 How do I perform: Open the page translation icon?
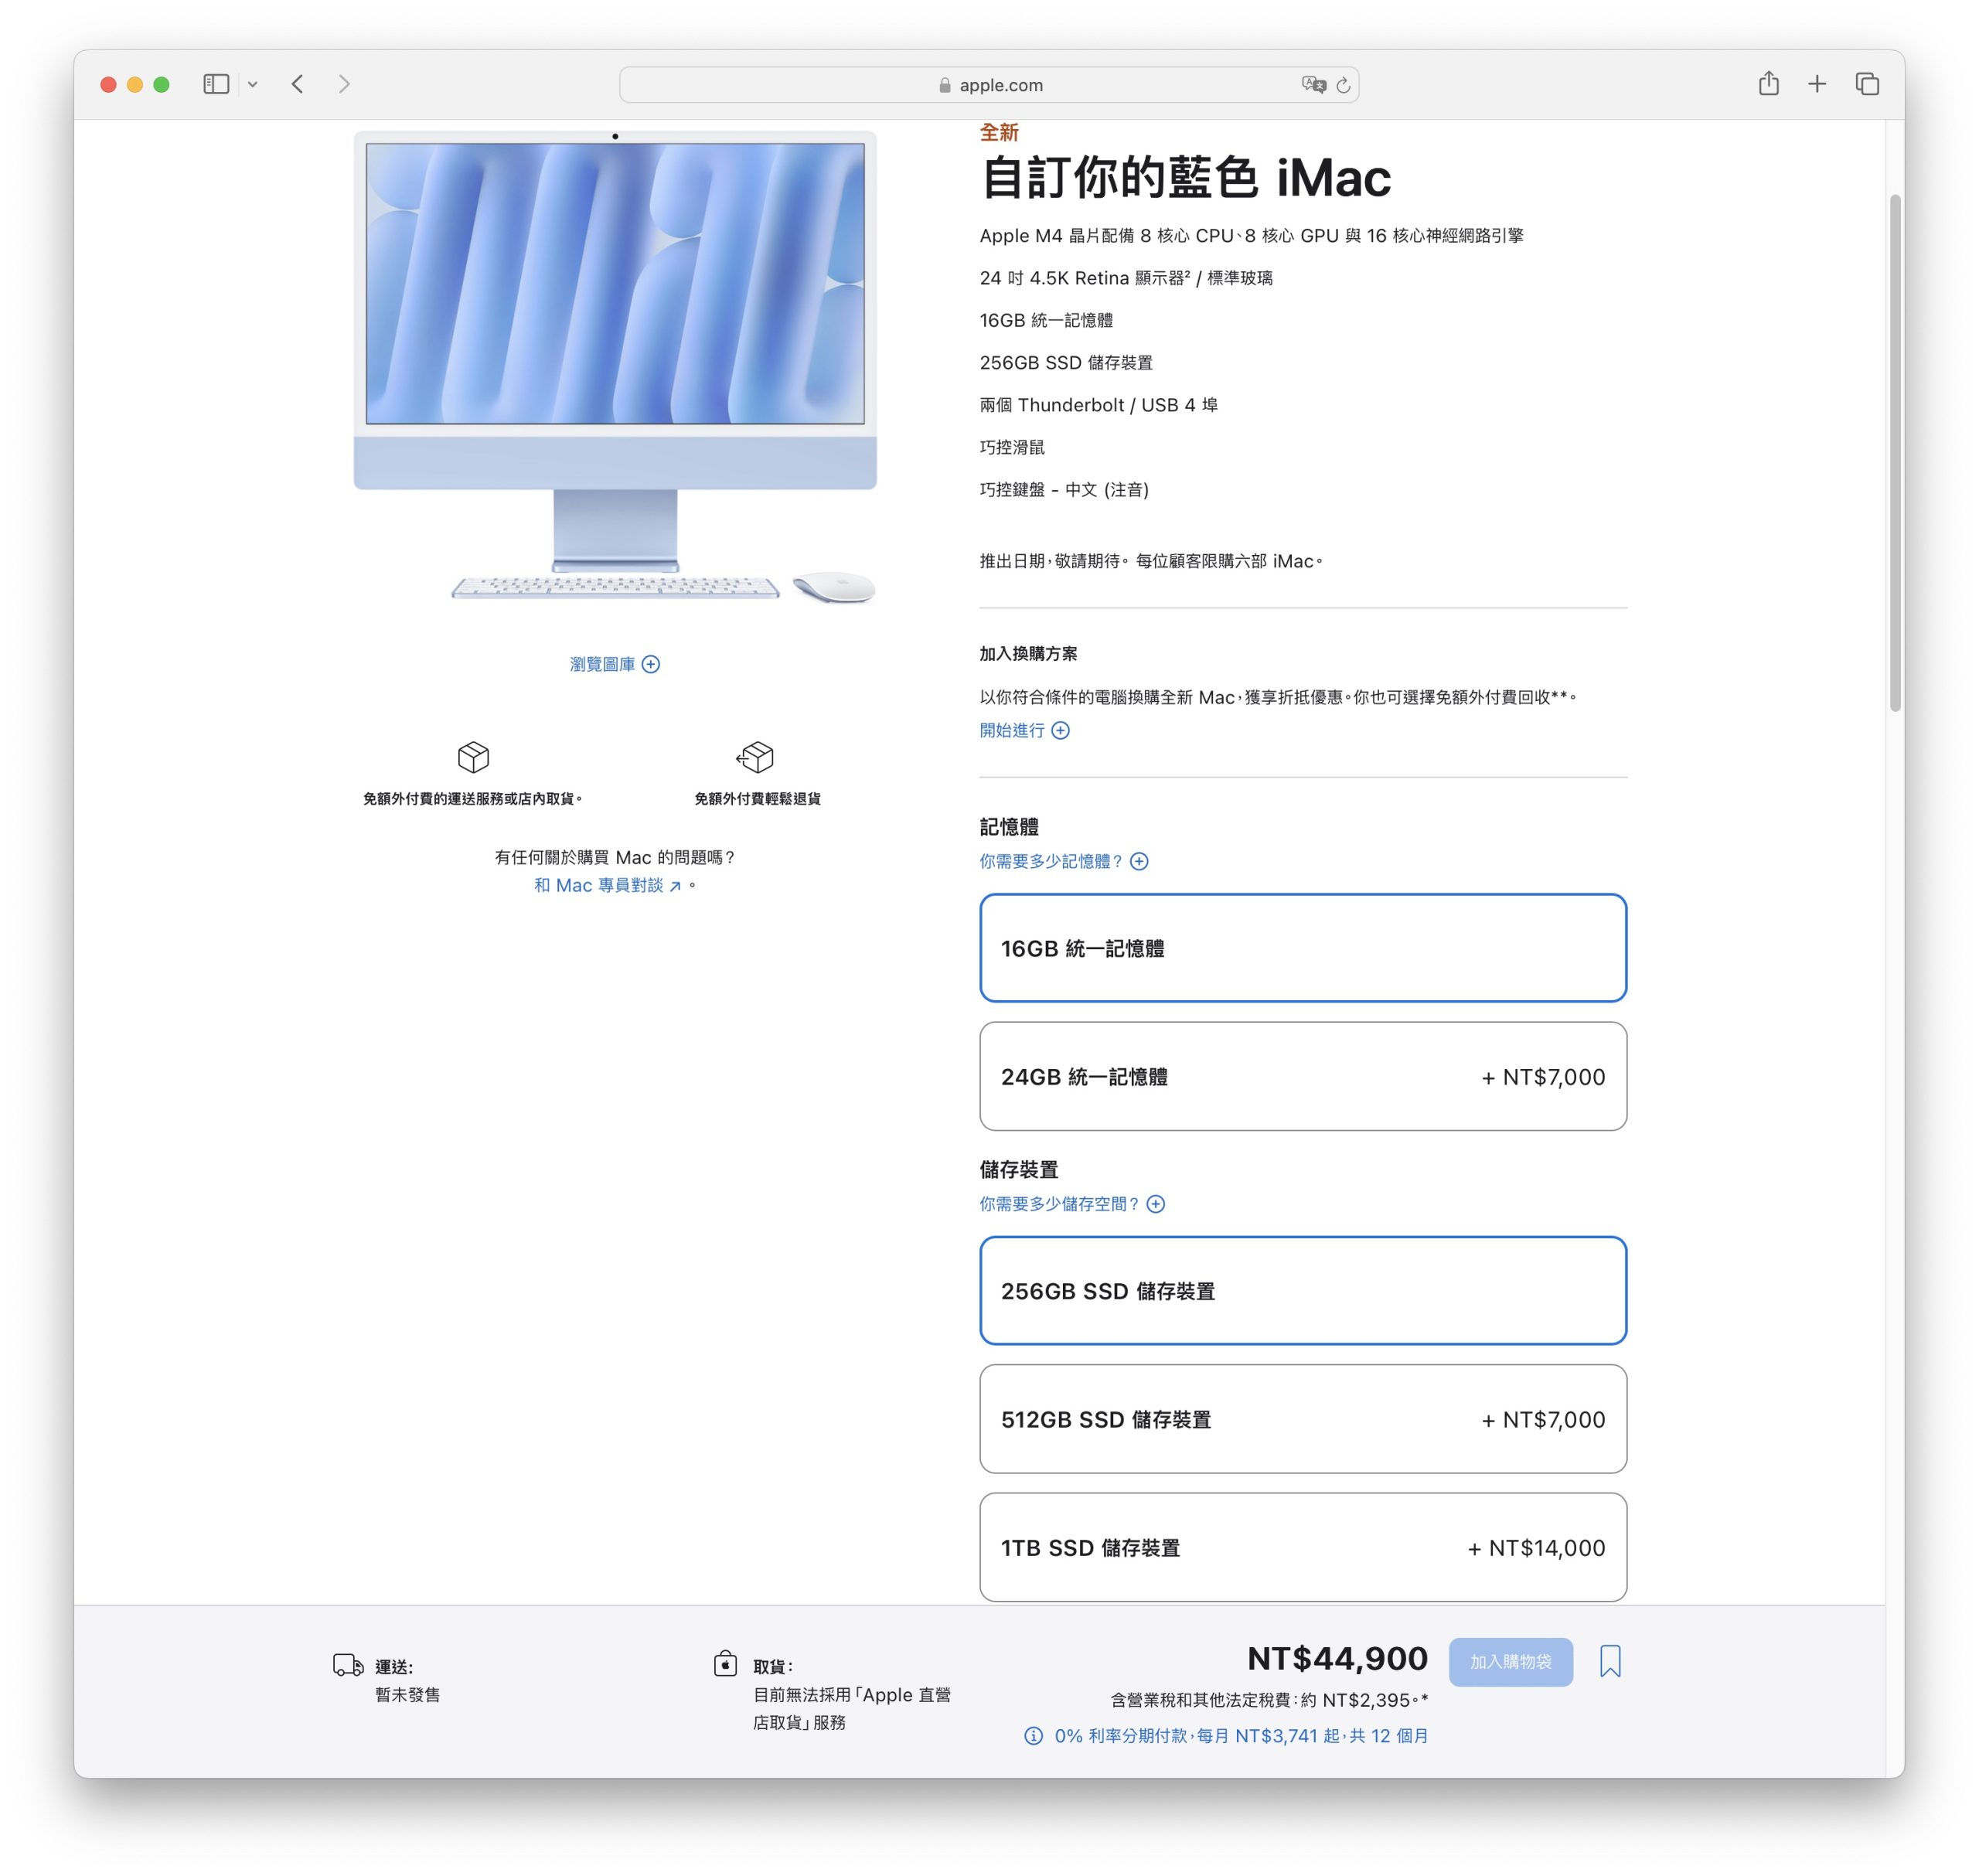(x=1313, y=85)
